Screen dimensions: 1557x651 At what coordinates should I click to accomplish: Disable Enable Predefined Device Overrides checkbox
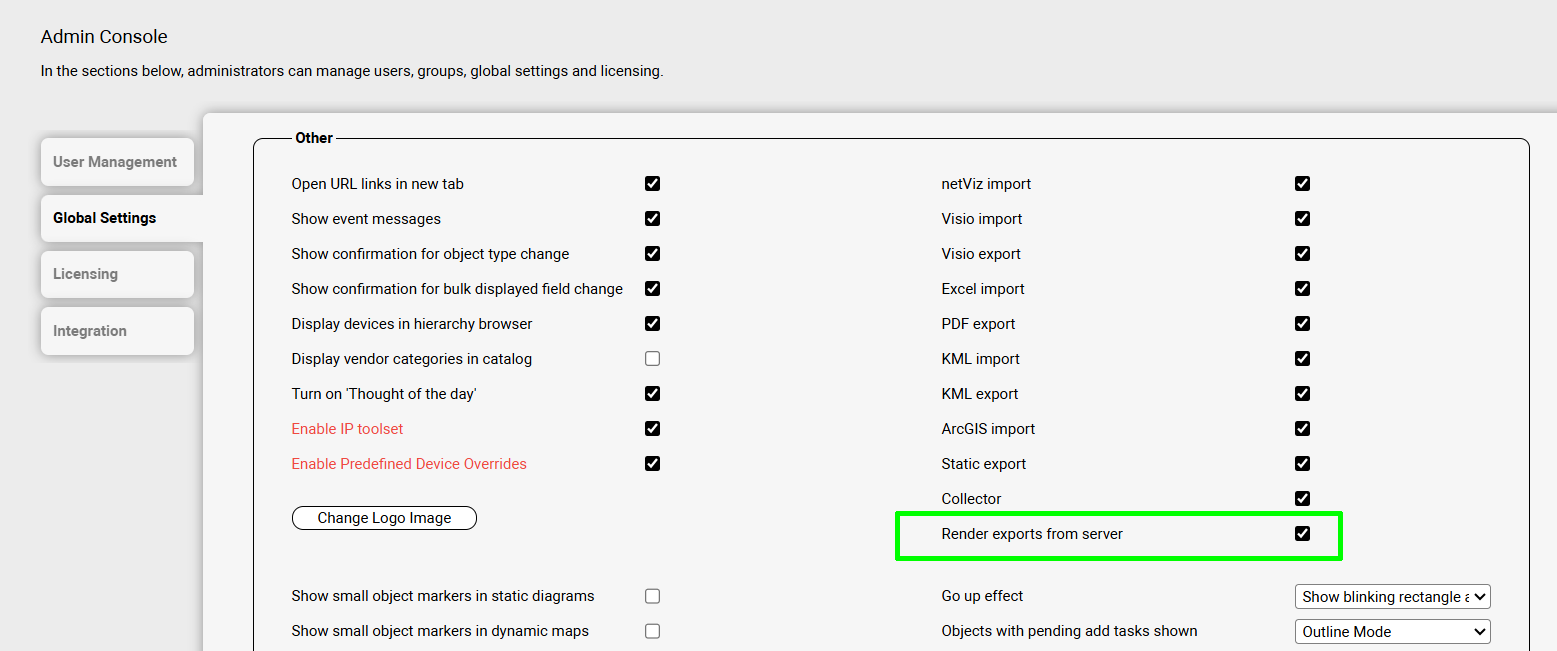click(652, 464)
